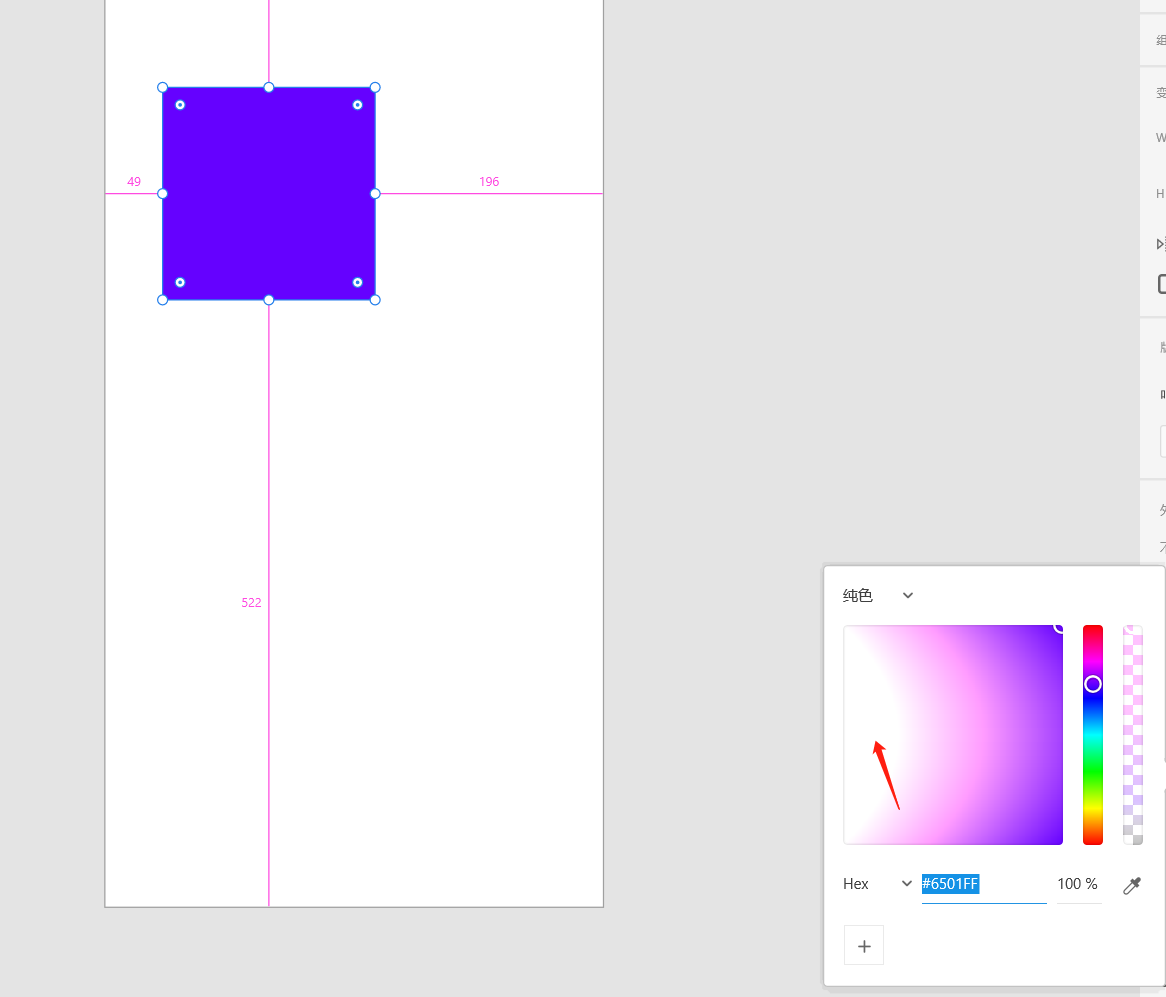Select the eyedropper tool in the color picker
Screen dimensions: 1166x997
pyautogui.click(x=1131, y=884)
